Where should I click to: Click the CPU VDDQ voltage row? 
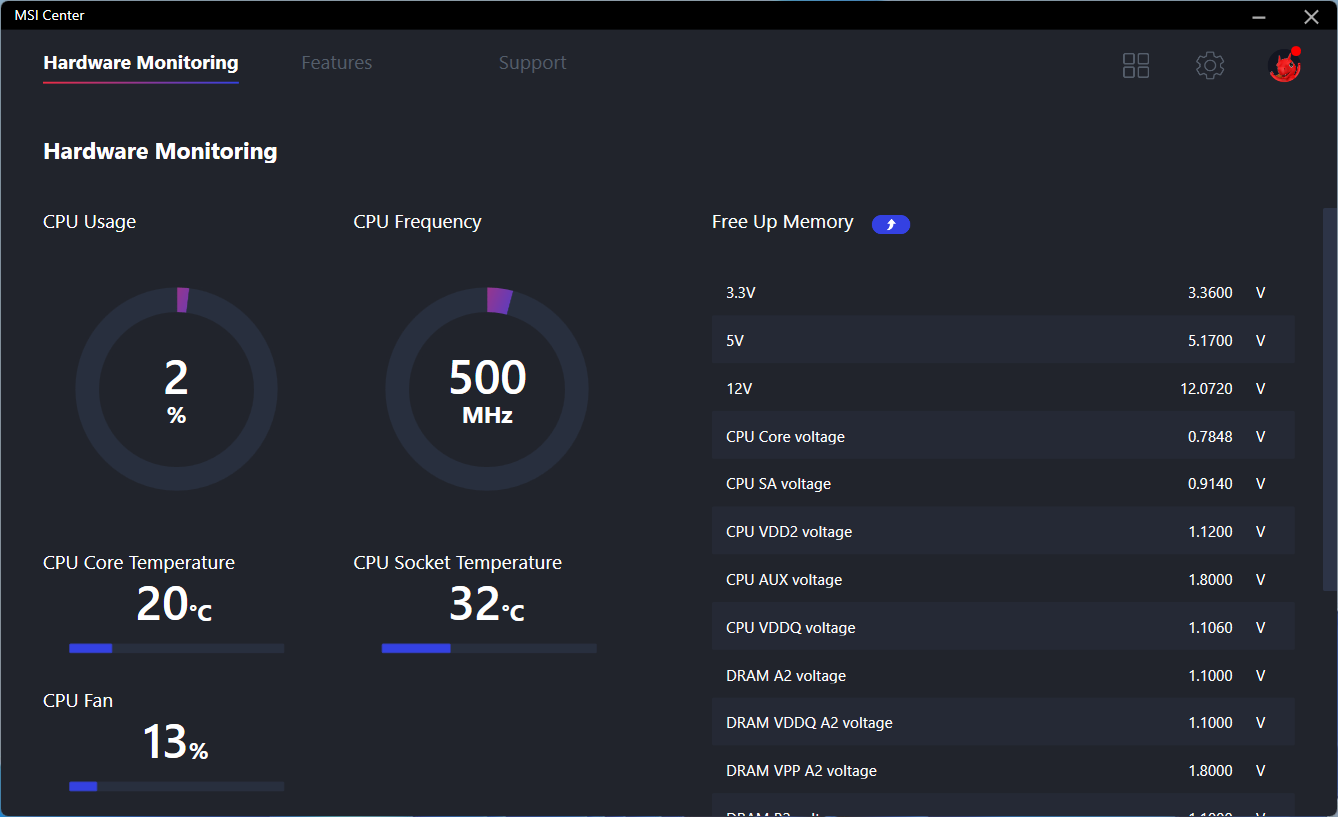tap(1002, 628)
